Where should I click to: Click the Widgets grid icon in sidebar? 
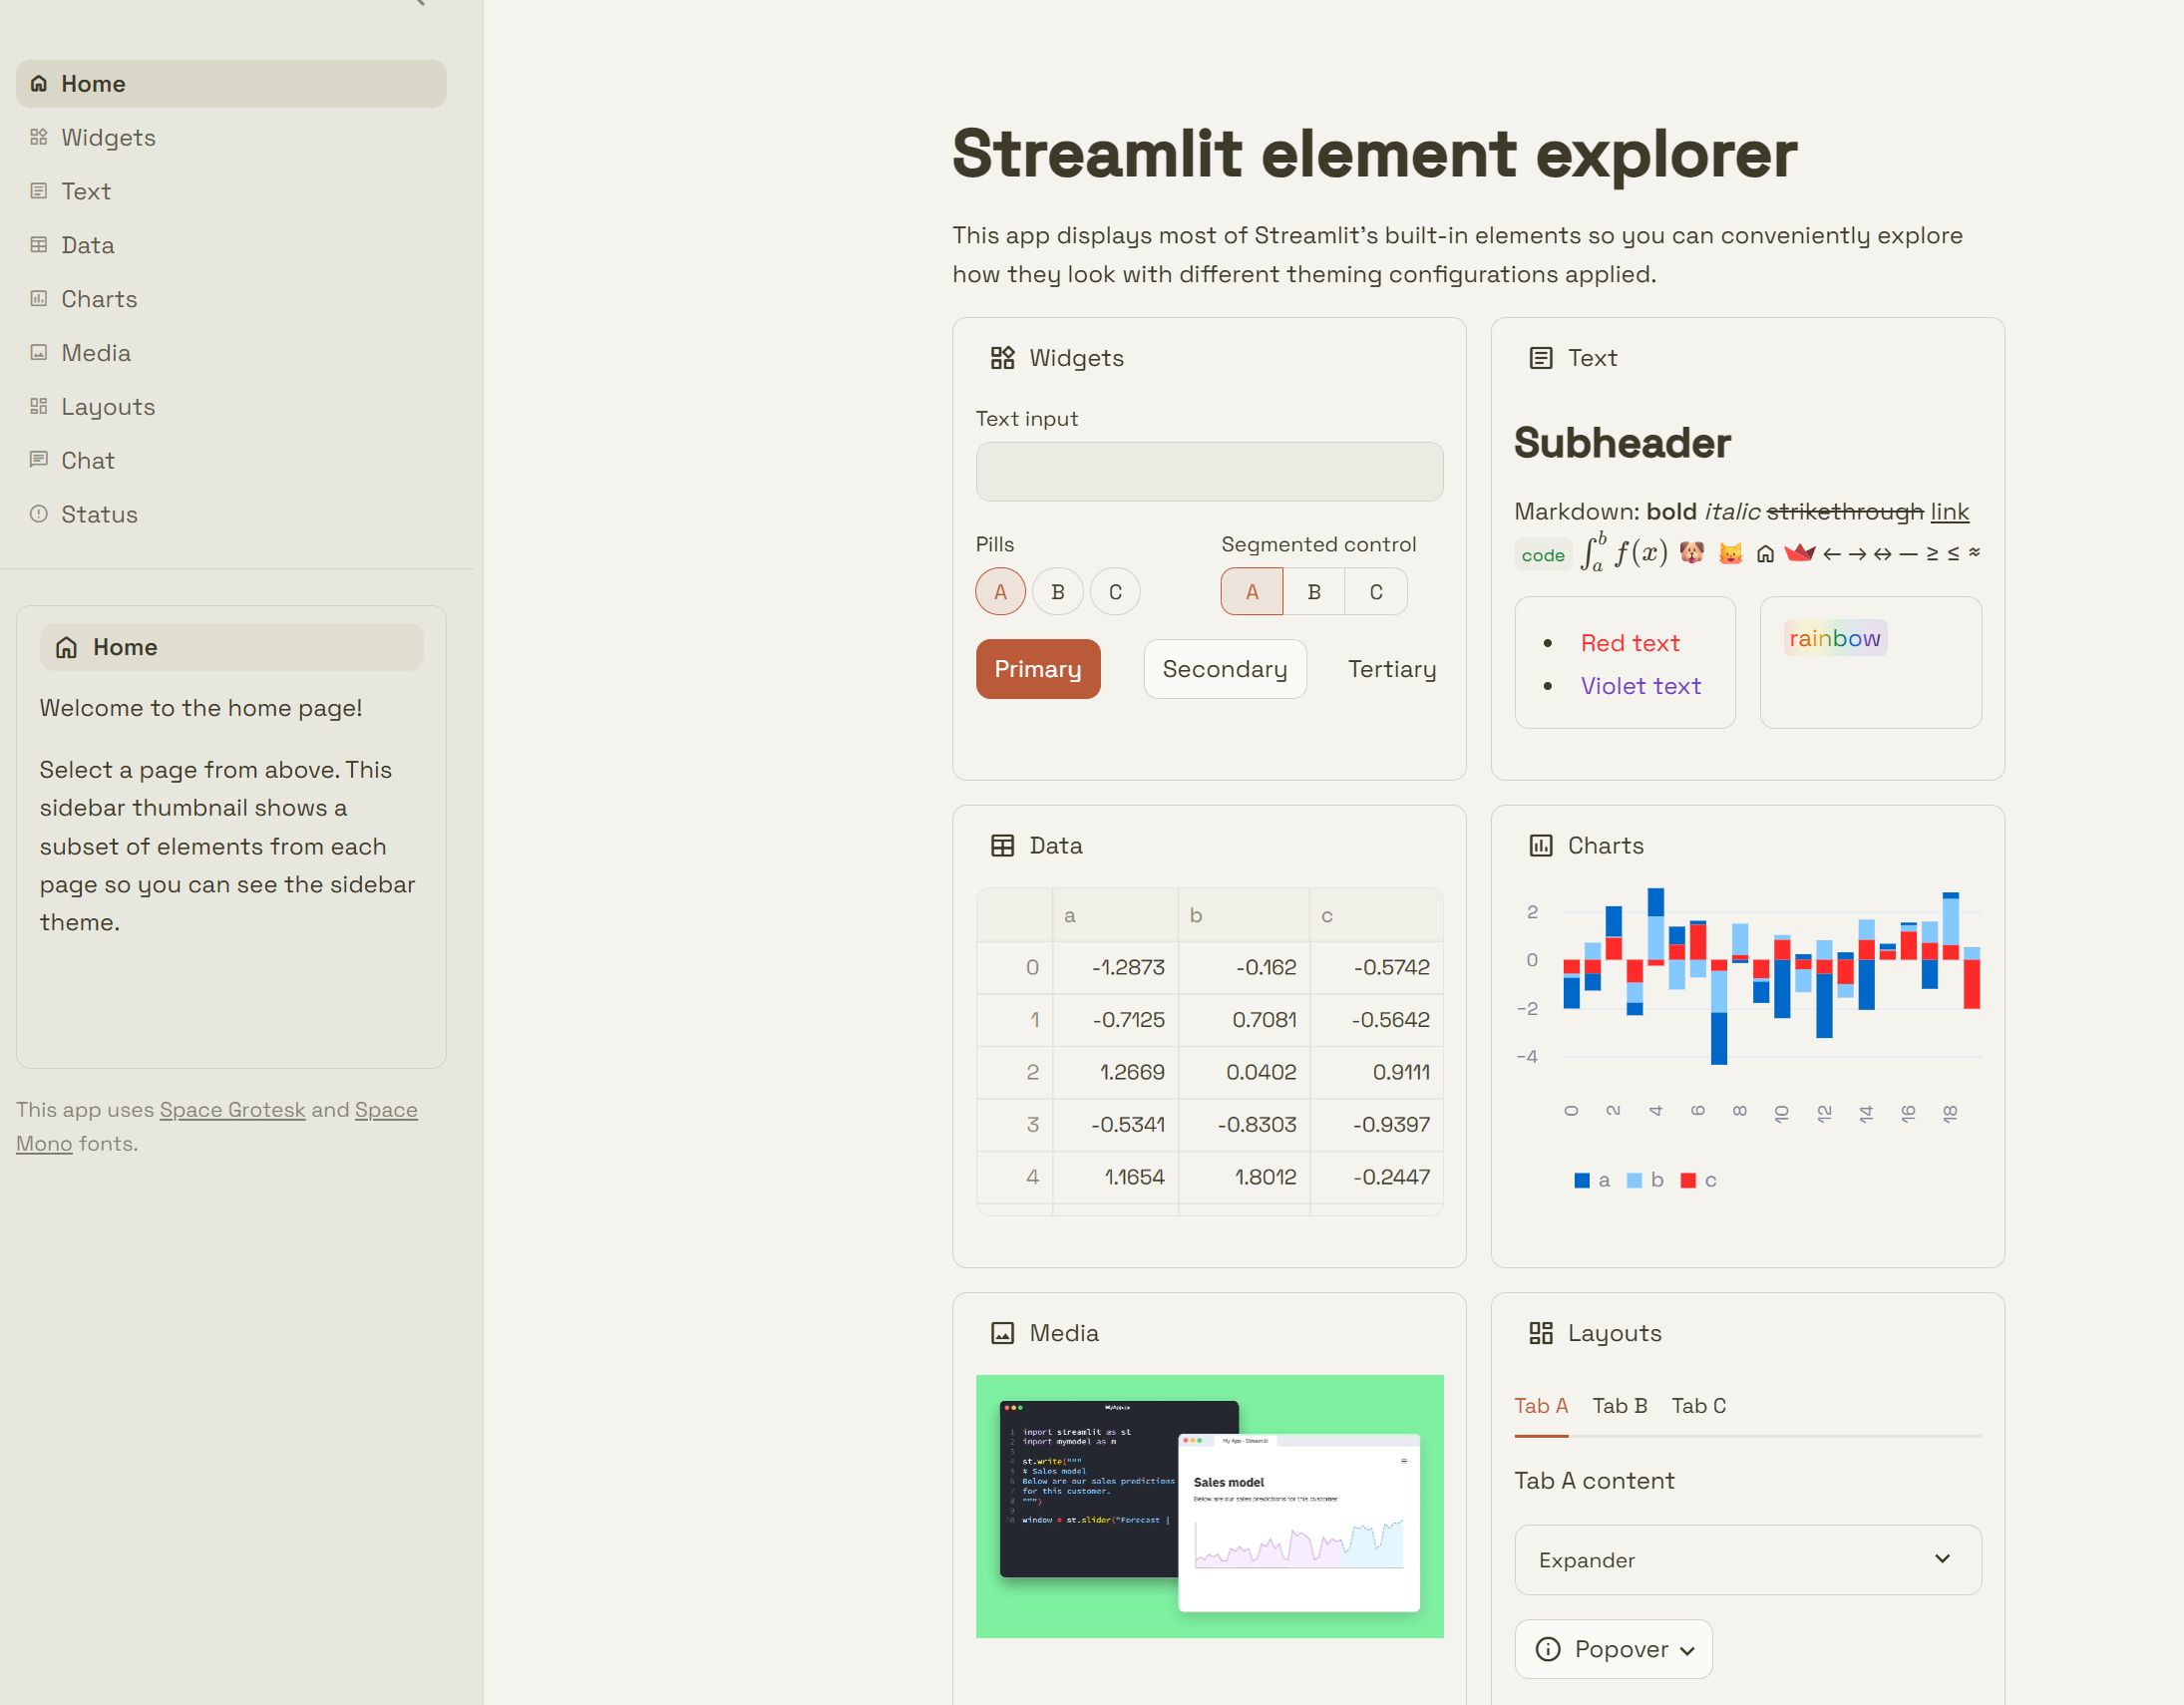click(39, 137)
